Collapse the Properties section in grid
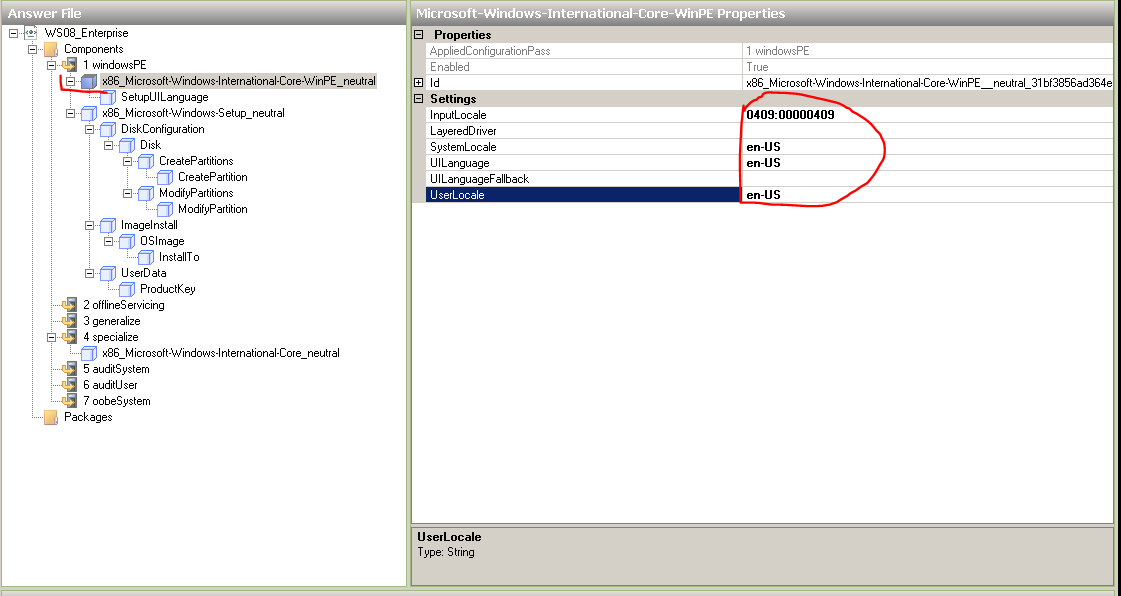The image size is (1121, 596). (x=419, y=35)
